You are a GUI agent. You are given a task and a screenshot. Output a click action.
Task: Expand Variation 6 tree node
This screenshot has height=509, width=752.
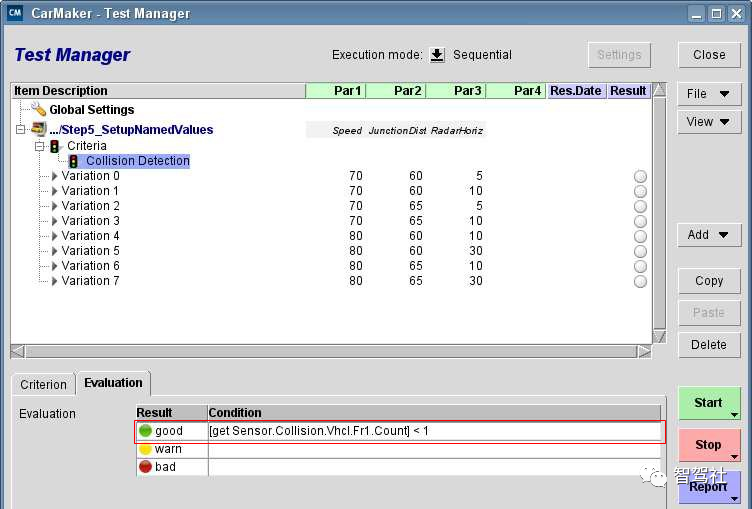(54, 266)
